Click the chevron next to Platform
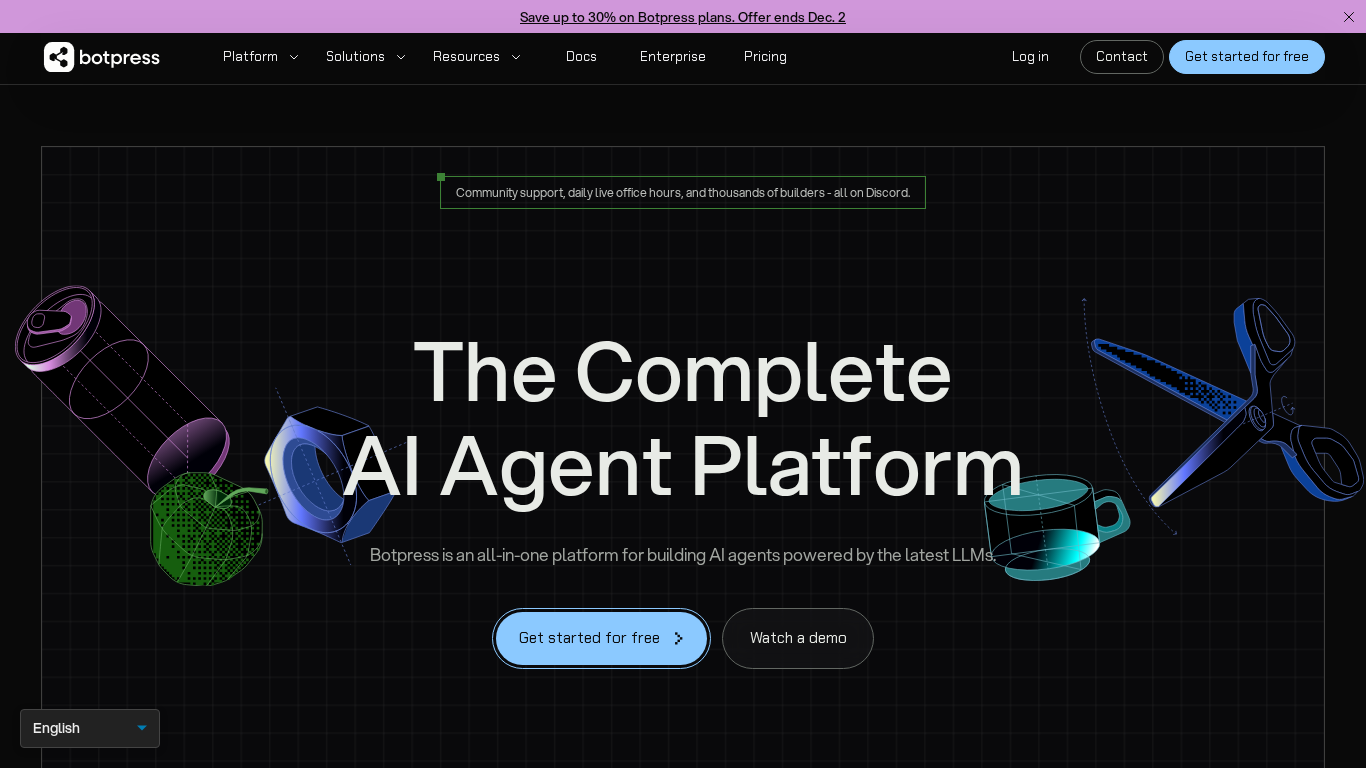 point(293,57)
